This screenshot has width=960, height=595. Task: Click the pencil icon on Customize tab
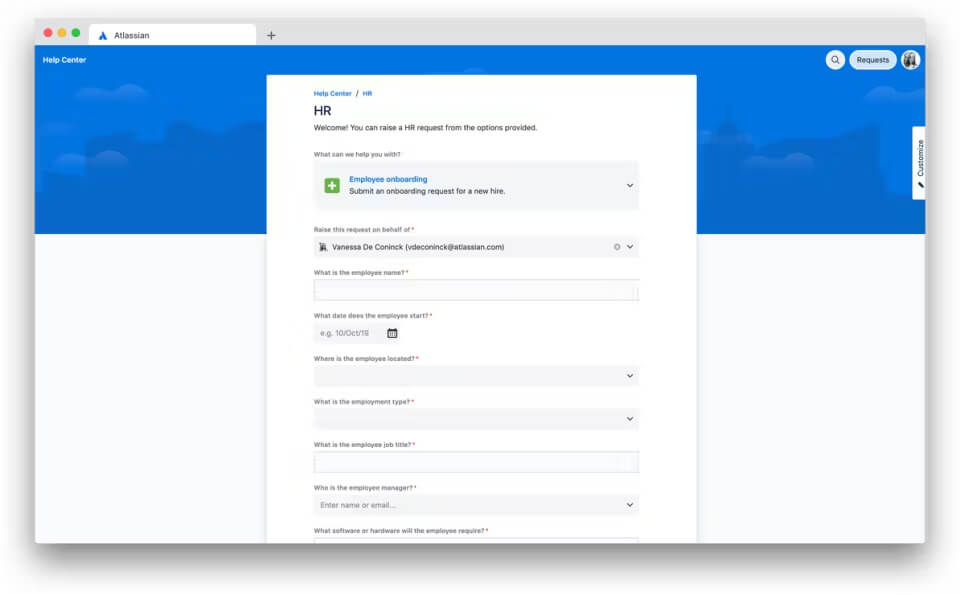pos(920,185)
